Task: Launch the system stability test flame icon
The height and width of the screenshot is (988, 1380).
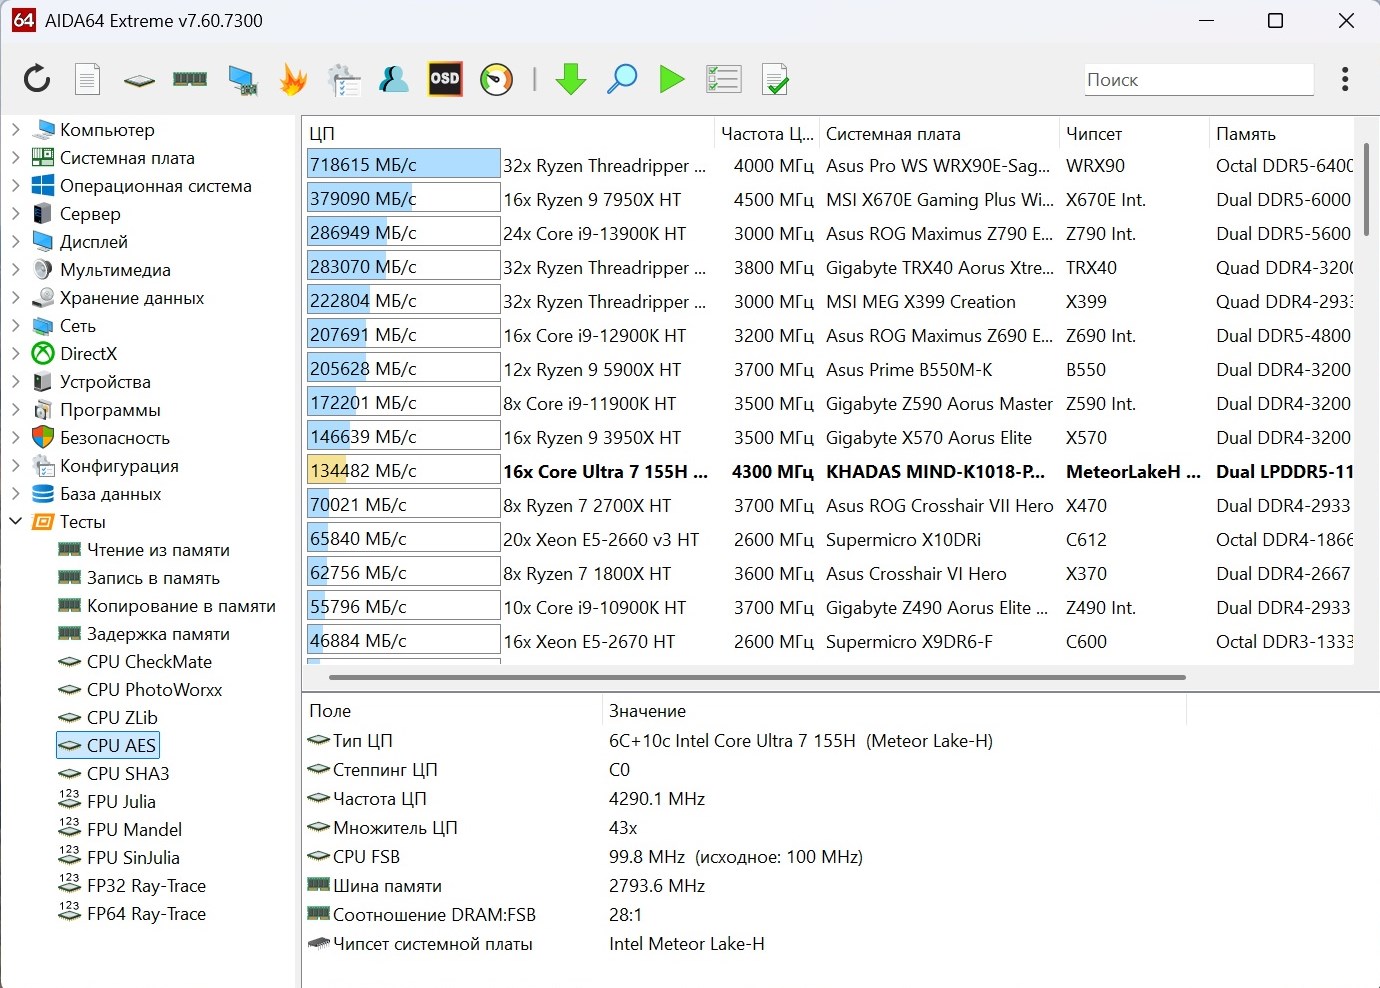Action: click(x=293, y=79)
